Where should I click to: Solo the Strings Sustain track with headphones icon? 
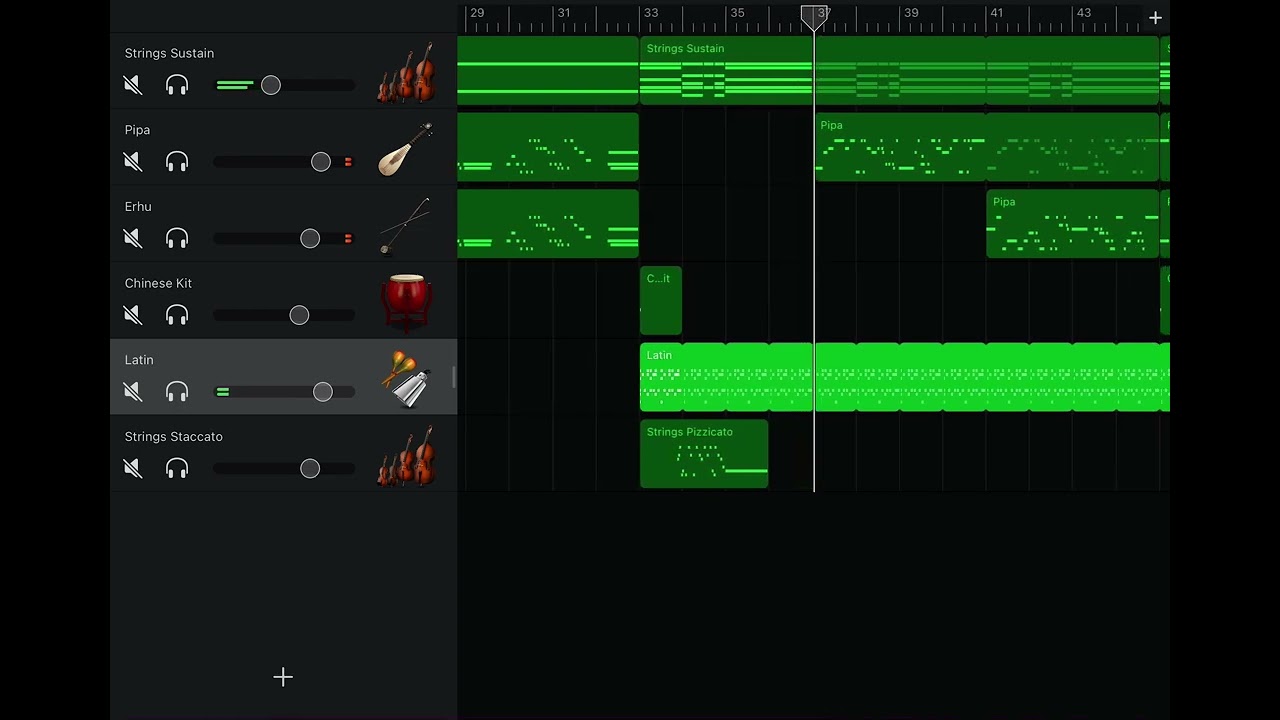[177, 85]
